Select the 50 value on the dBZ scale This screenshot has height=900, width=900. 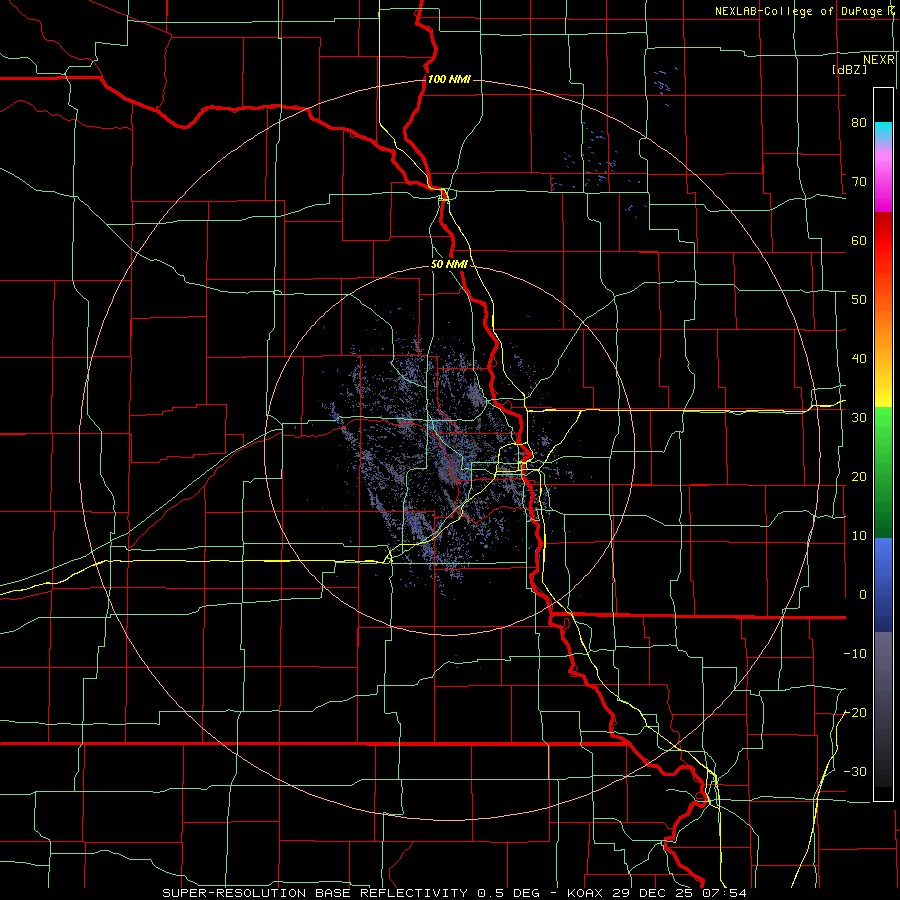click(859, 300)
